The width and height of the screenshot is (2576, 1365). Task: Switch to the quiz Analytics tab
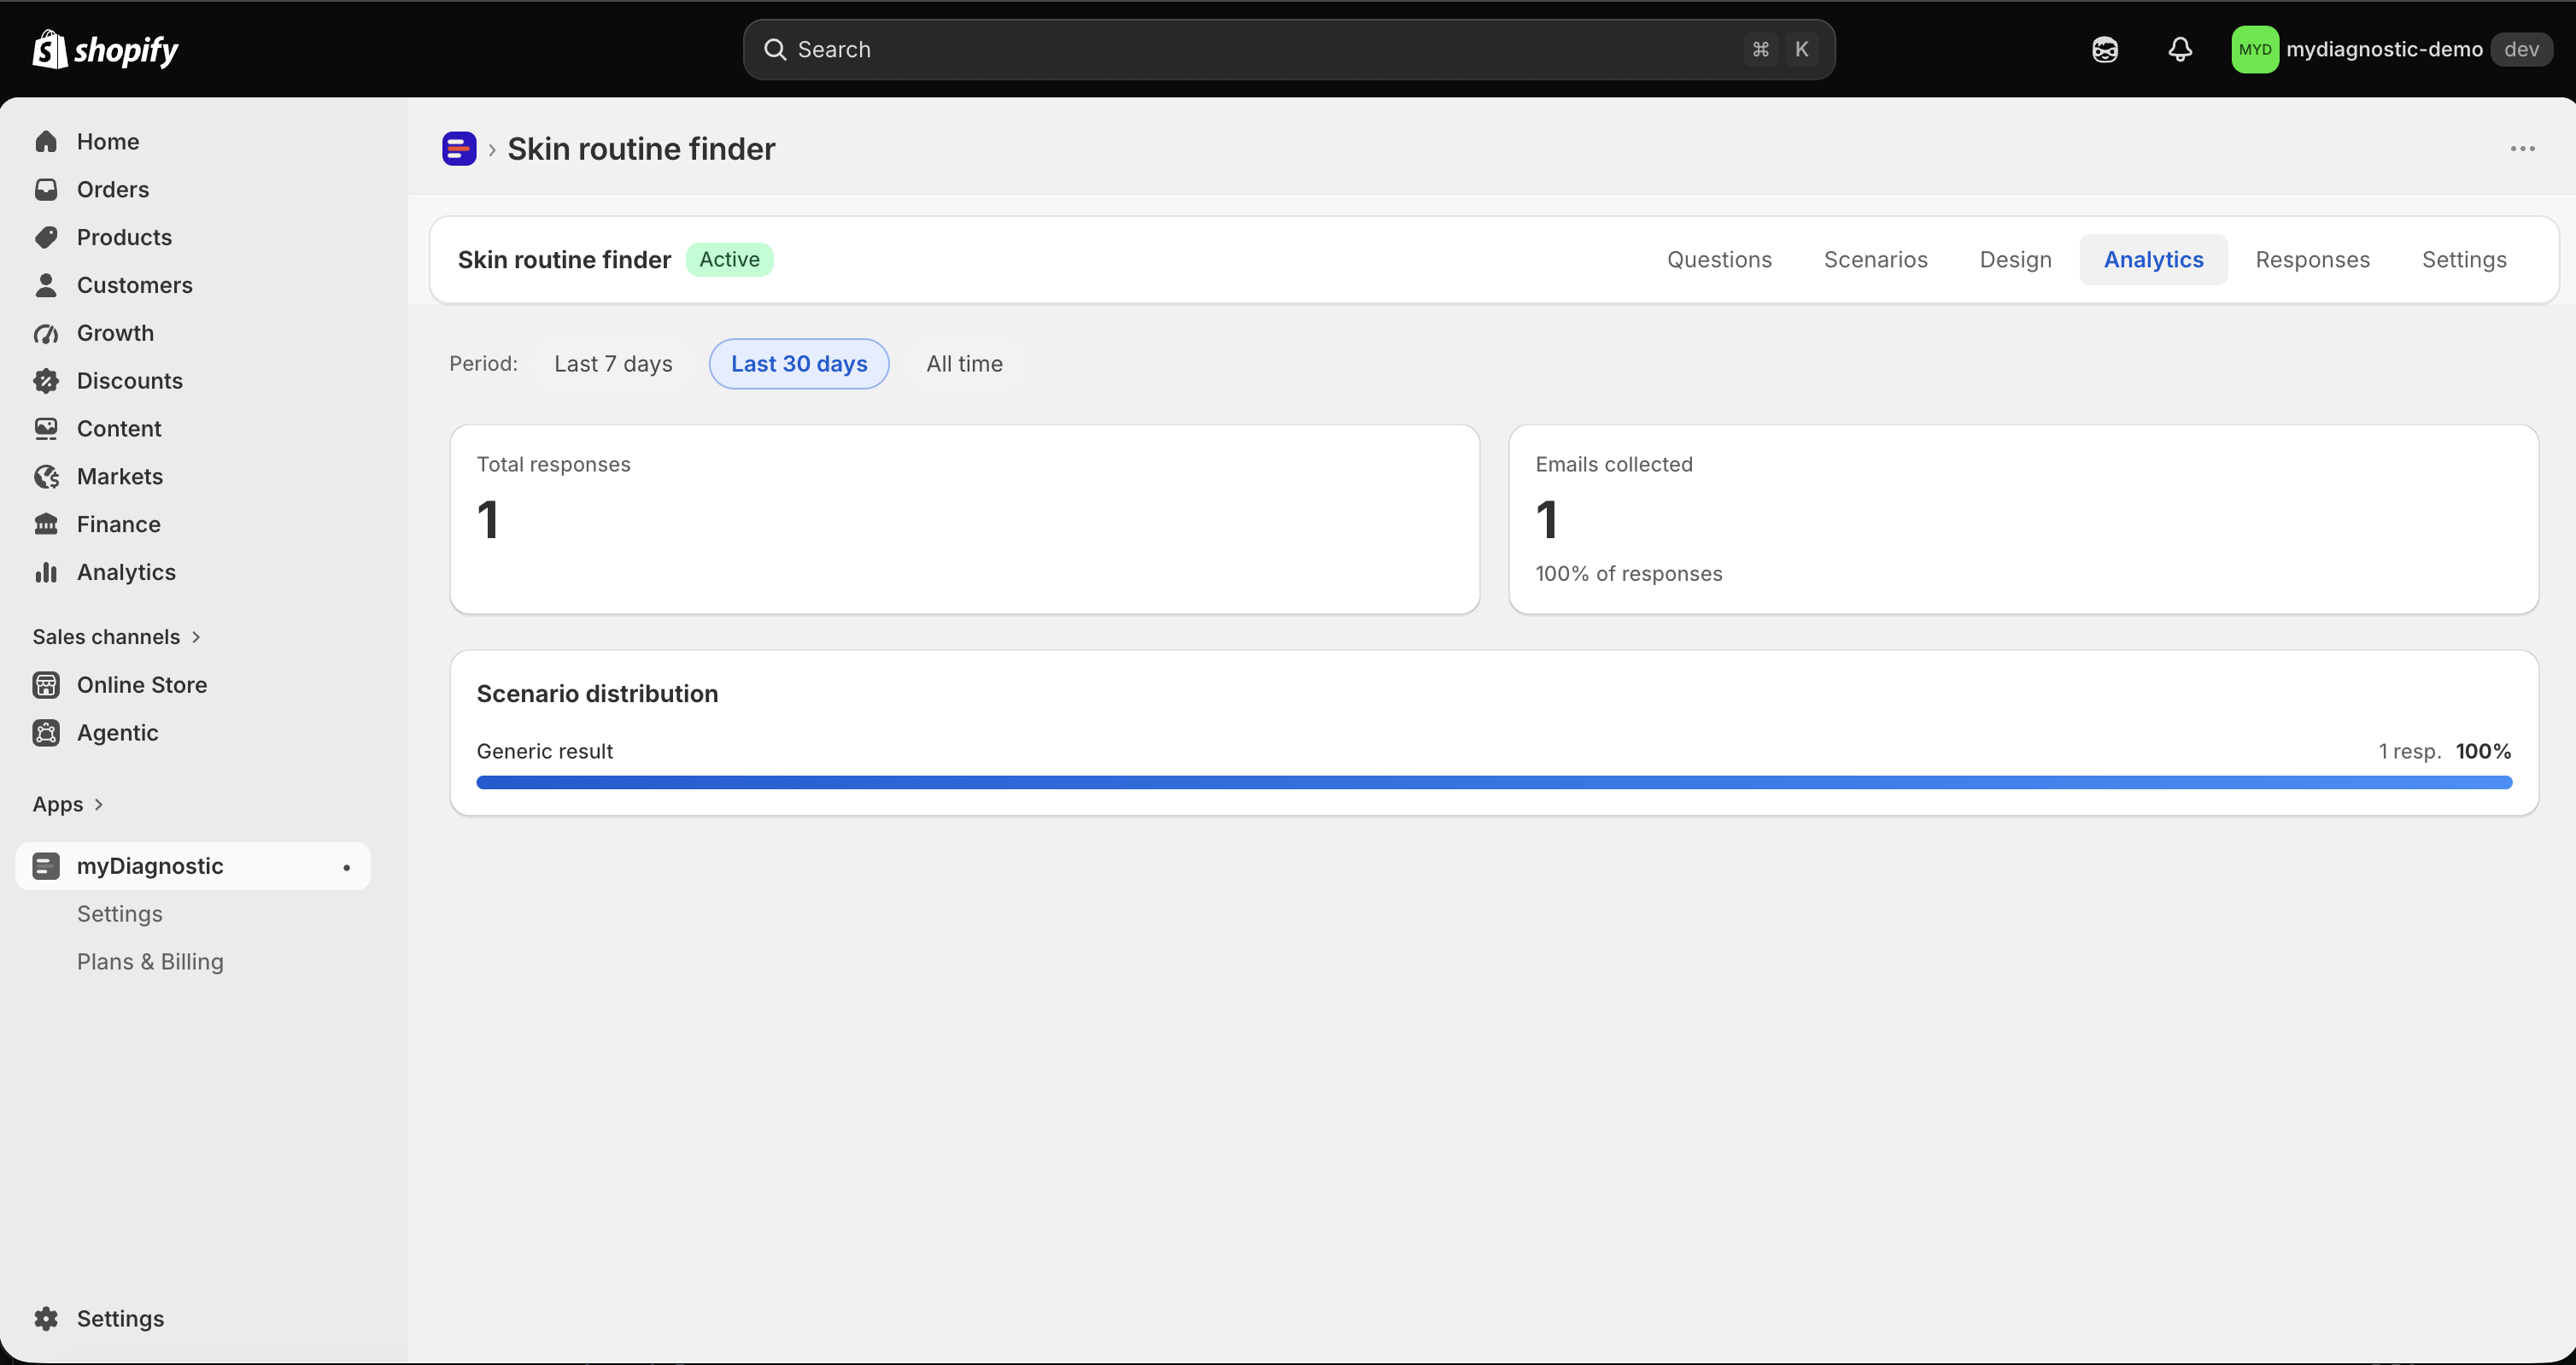(2153, 260)
